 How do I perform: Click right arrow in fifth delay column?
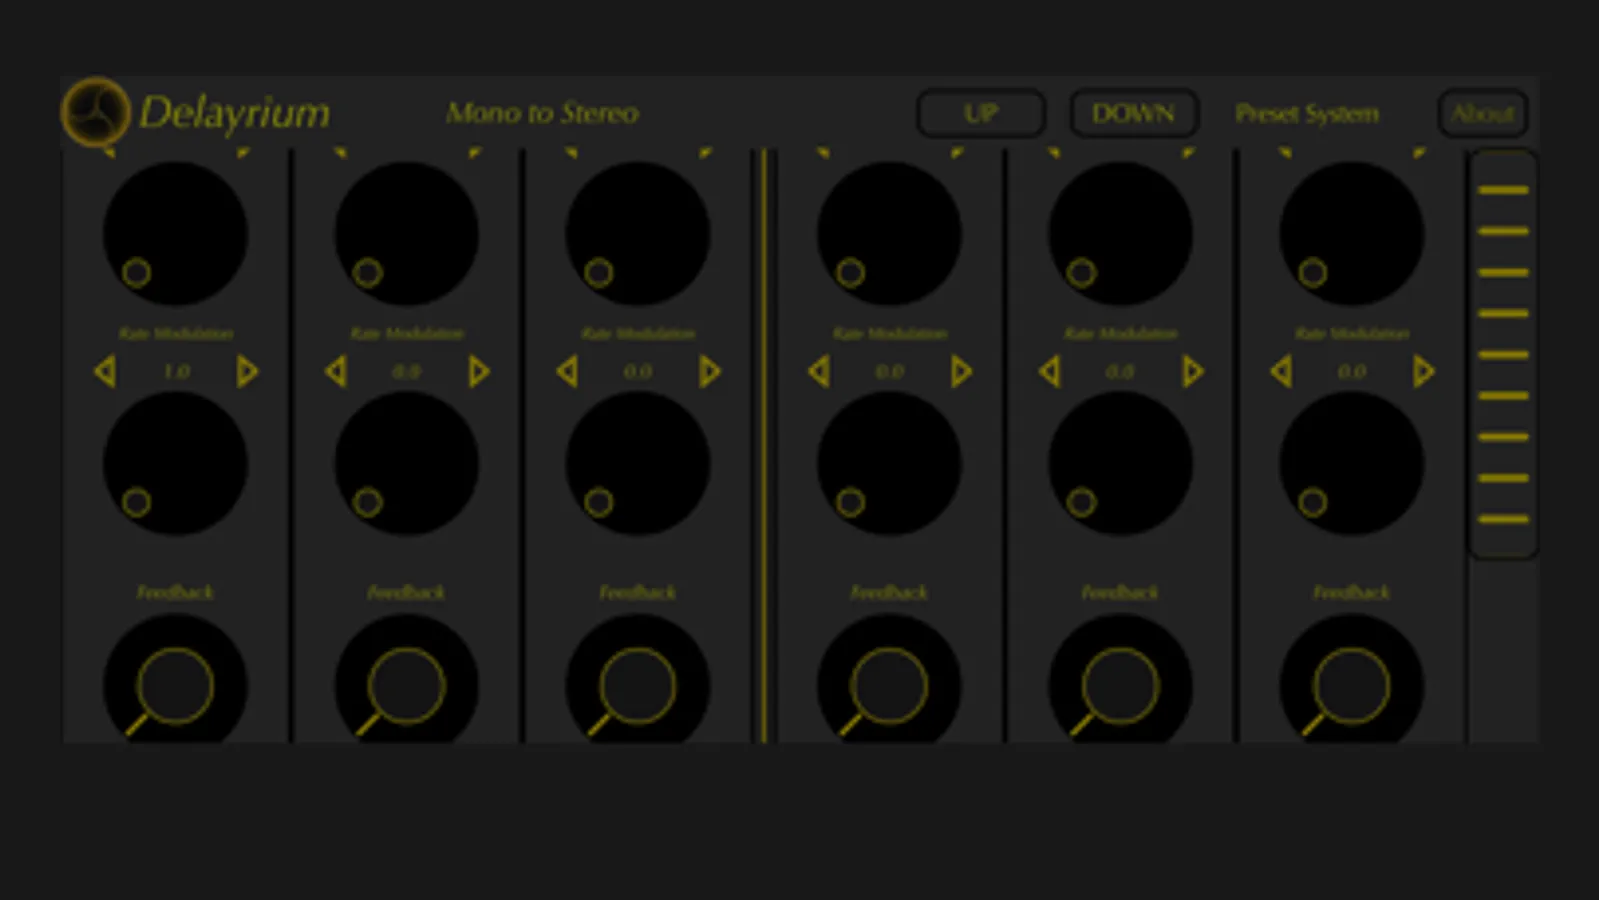coord(1192,372)
